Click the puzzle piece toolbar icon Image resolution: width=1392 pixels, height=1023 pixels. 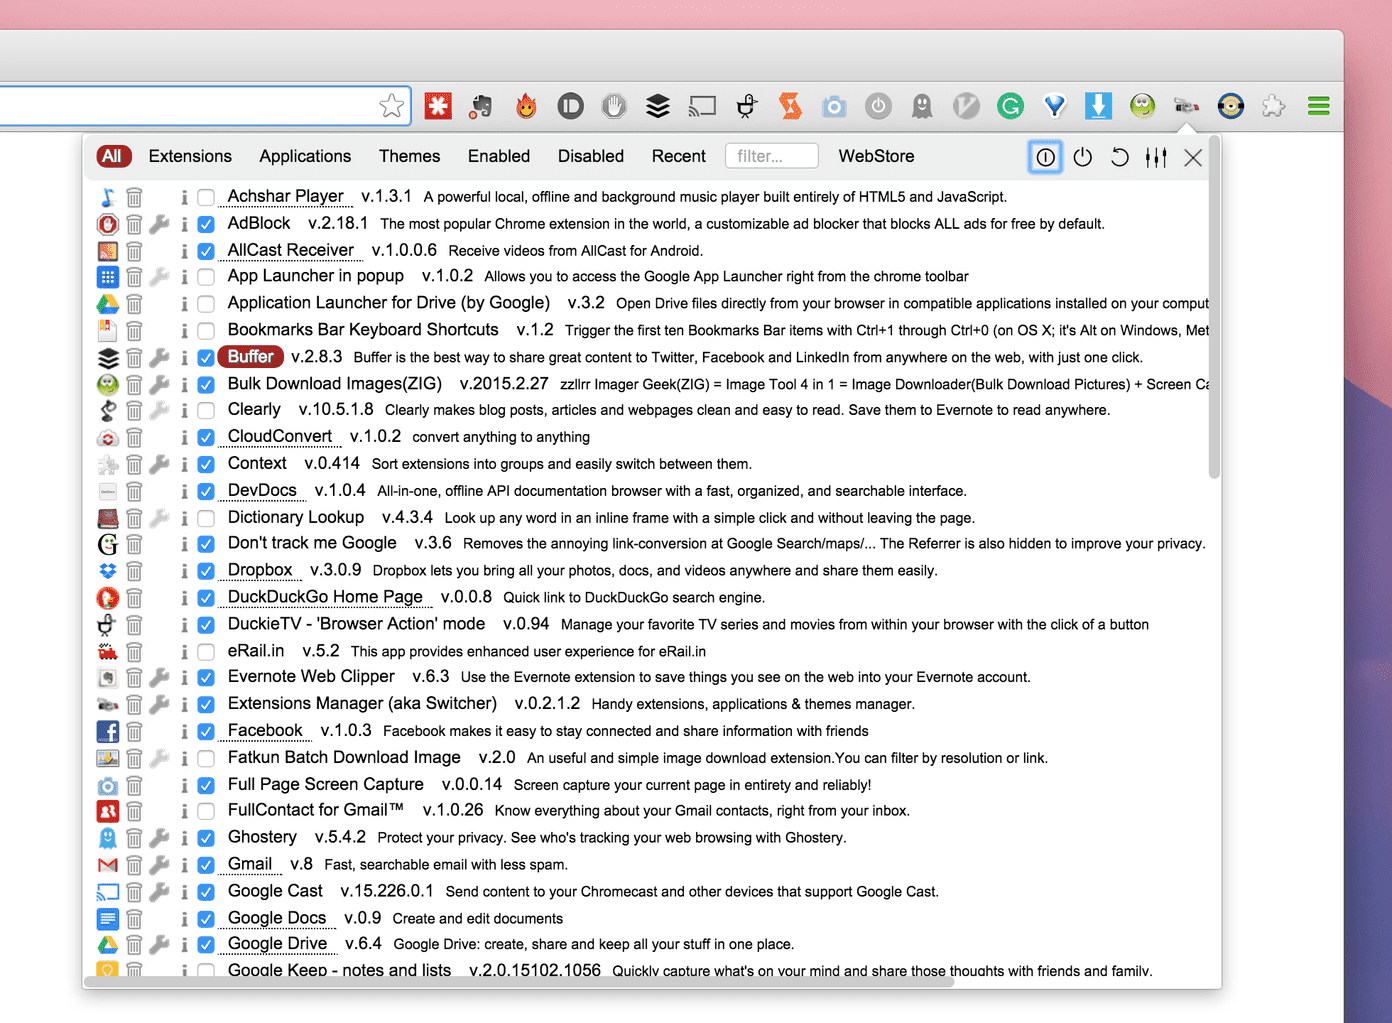1273,106
